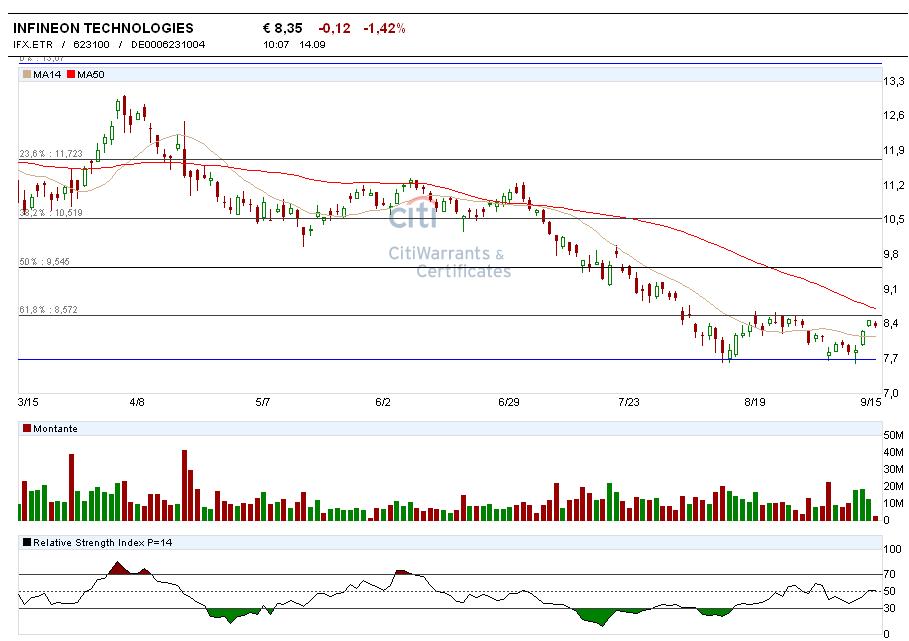
Task: Click the 38,2% : 10,519 Fibonacci label
Action: tap(51, 213)
